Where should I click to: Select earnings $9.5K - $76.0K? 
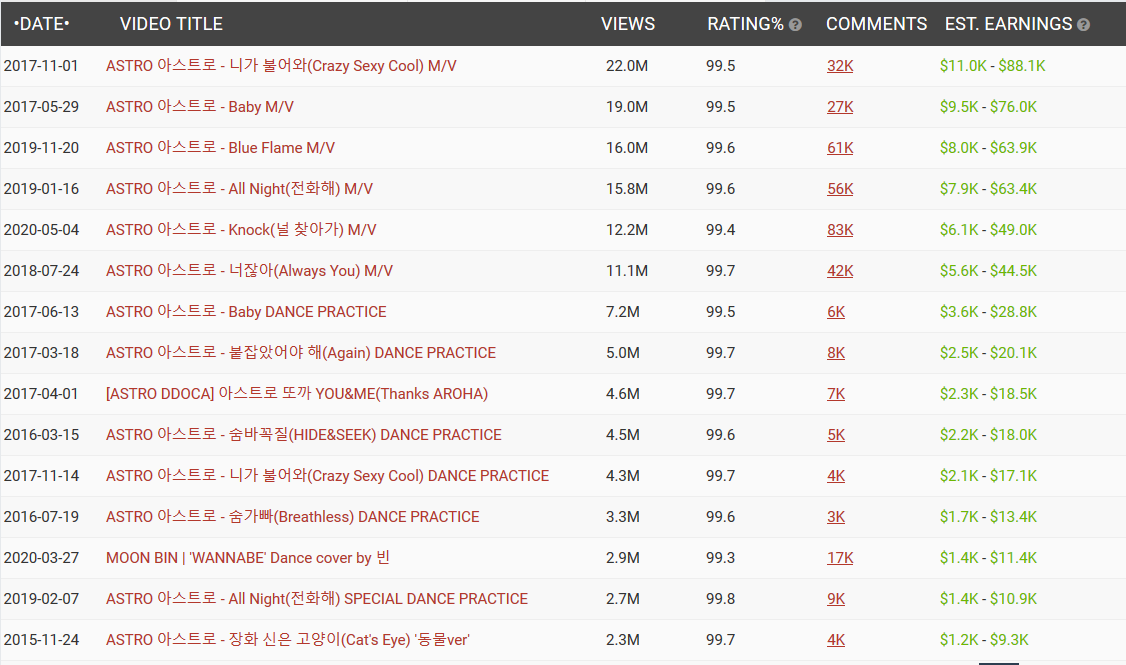pos(988,106)
